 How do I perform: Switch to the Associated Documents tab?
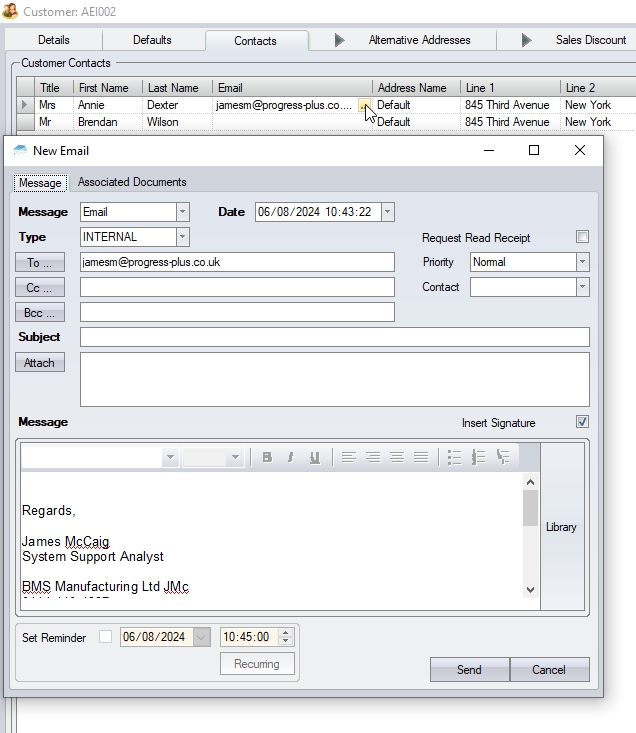pyautogui.click(x=132, y=182)
